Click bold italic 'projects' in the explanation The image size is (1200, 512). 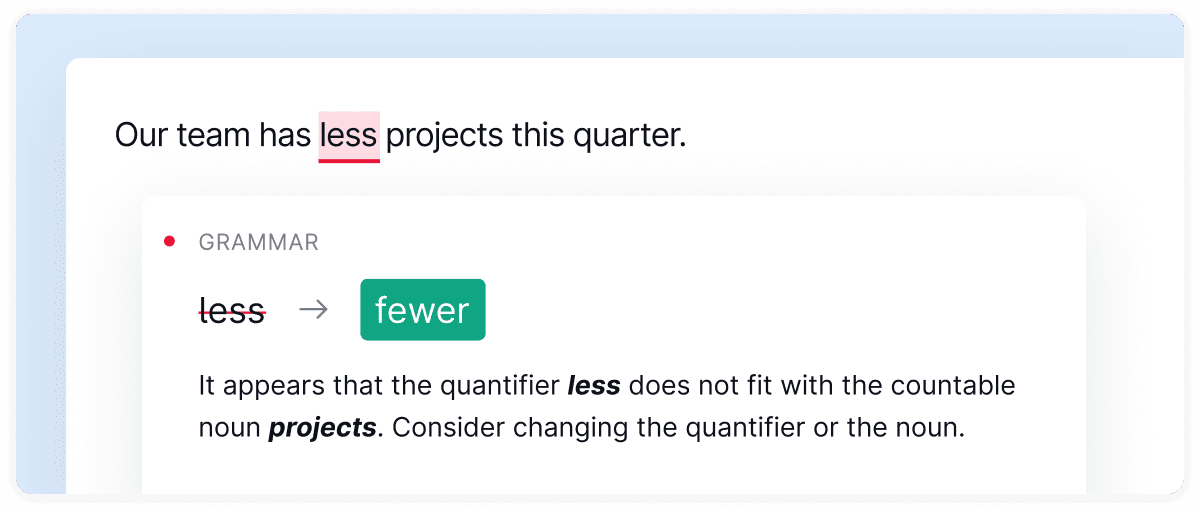322,429
